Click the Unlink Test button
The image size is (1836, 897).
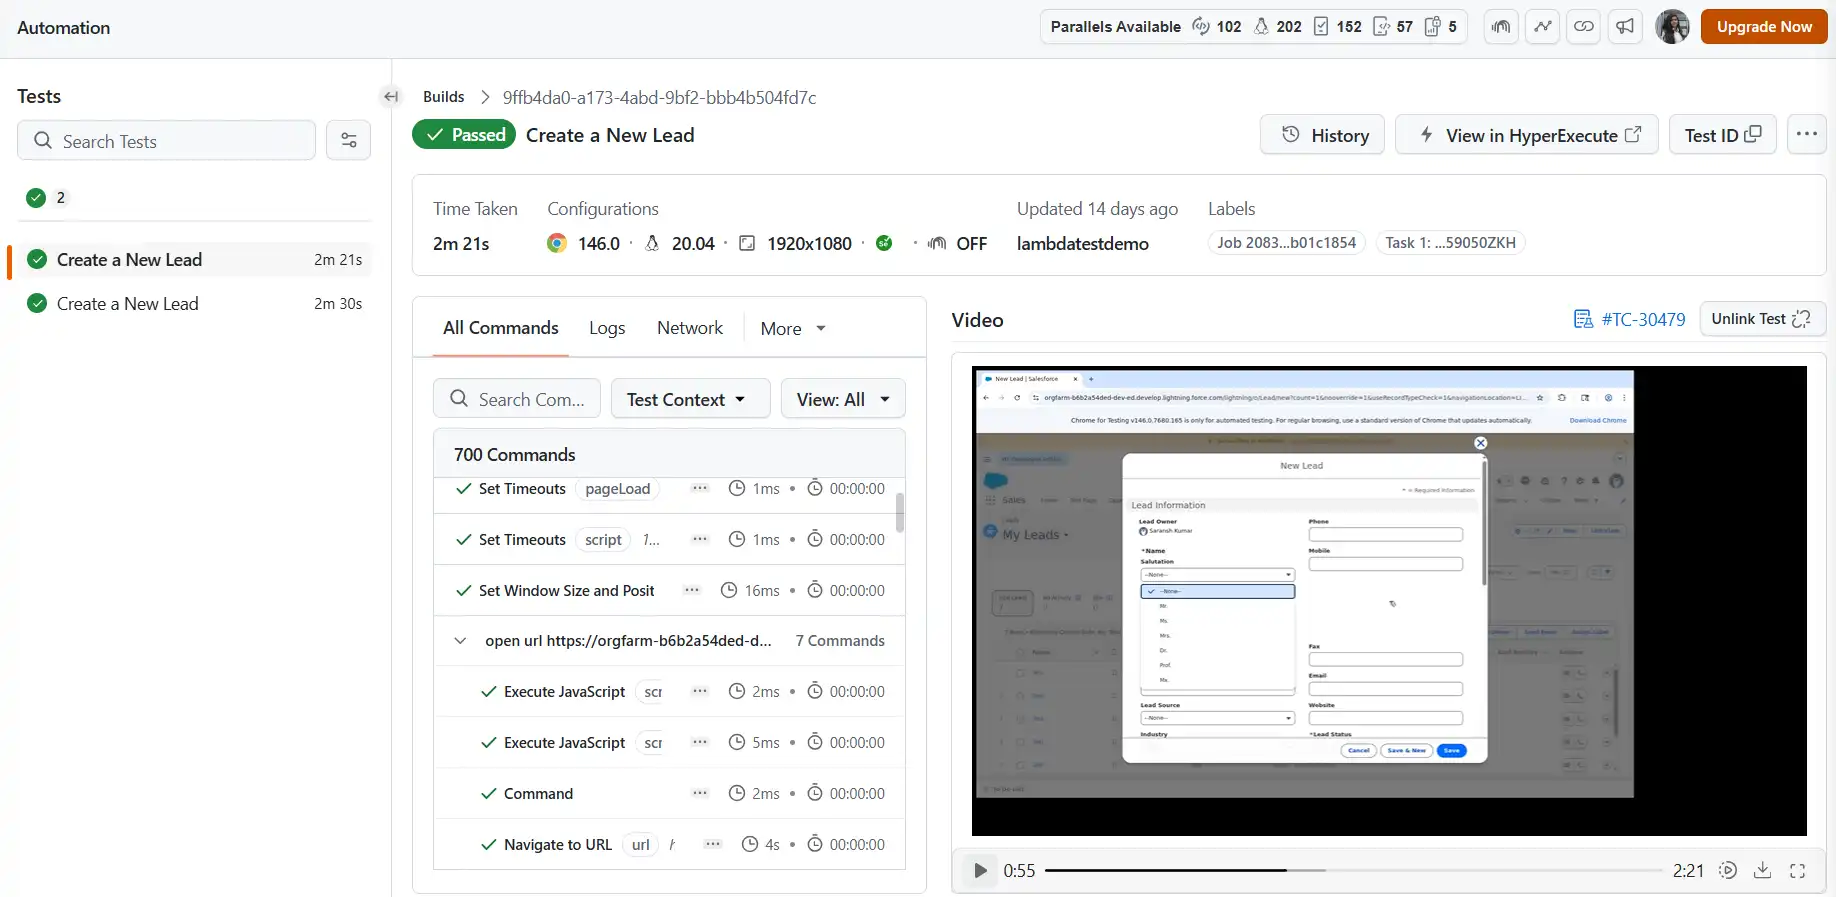point(1762,318)
